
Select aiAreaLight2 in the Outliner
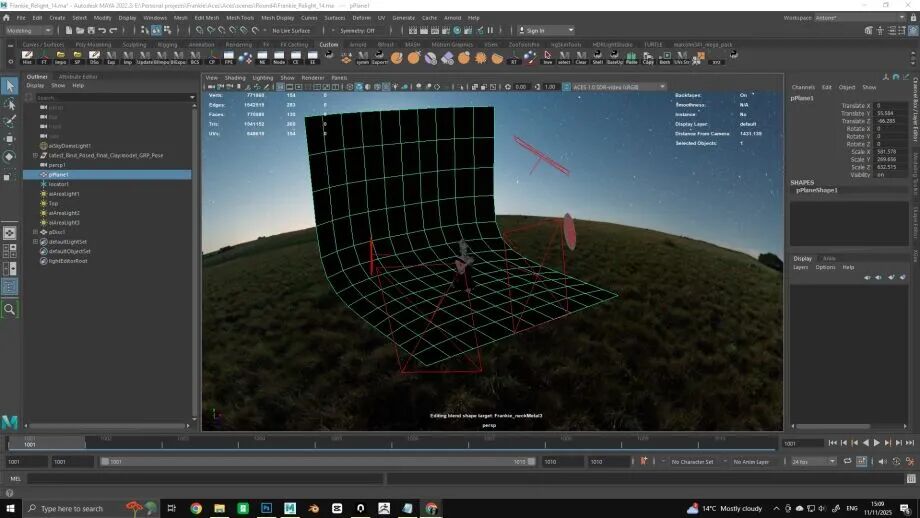pos(64,213)
